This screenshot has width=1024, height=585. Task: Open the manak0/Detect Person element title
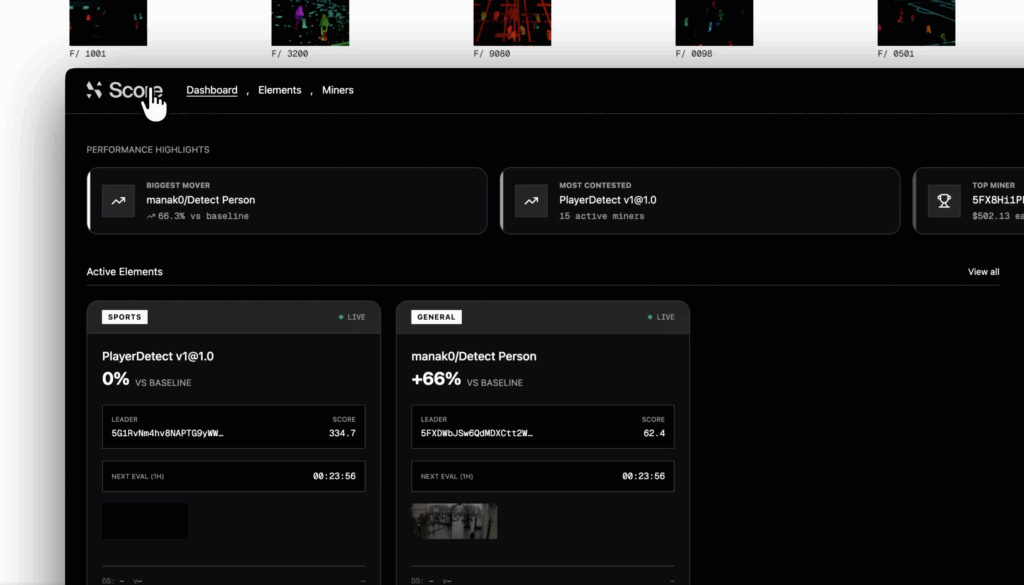[473, 356]
